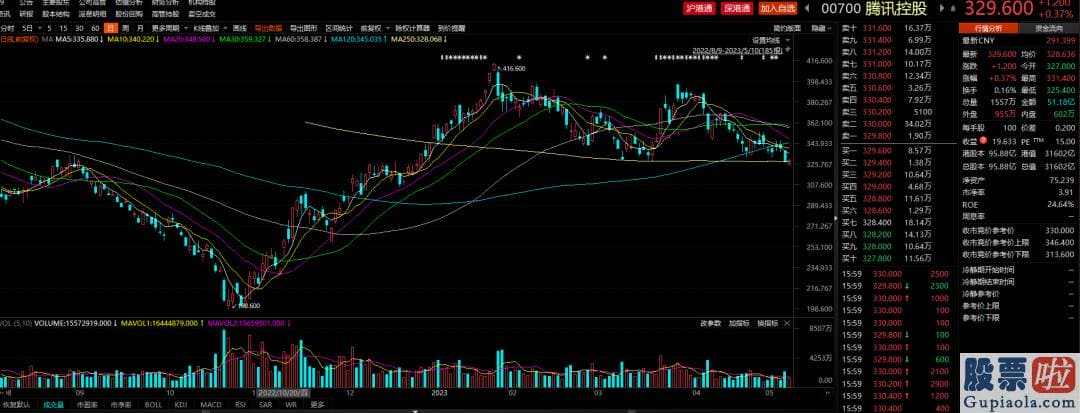Open the 更多 more indicators tab
This screenshot has width=1080, height=413.
pyautogui.click(x=317, y=405)
